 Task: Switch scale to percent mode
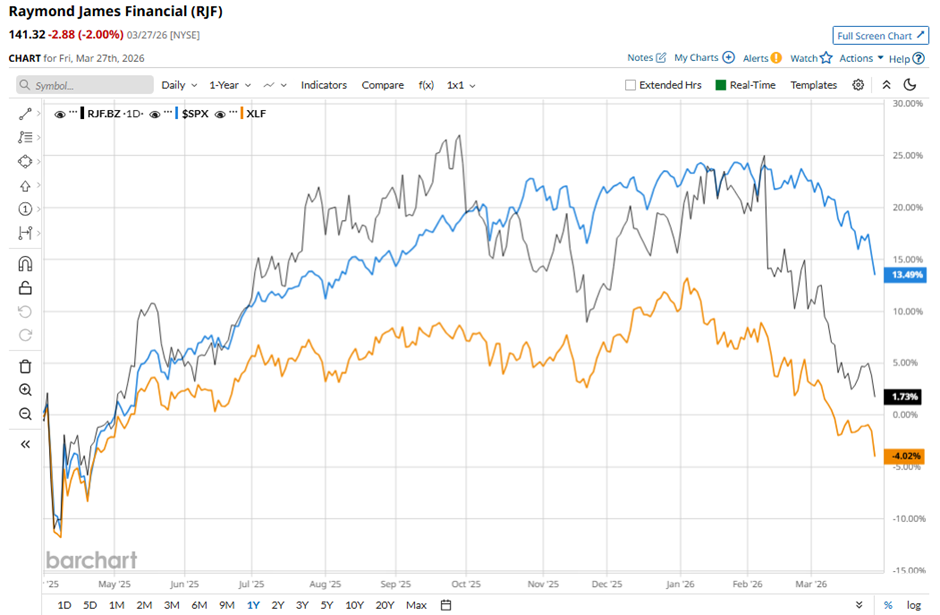pos(888,605)
